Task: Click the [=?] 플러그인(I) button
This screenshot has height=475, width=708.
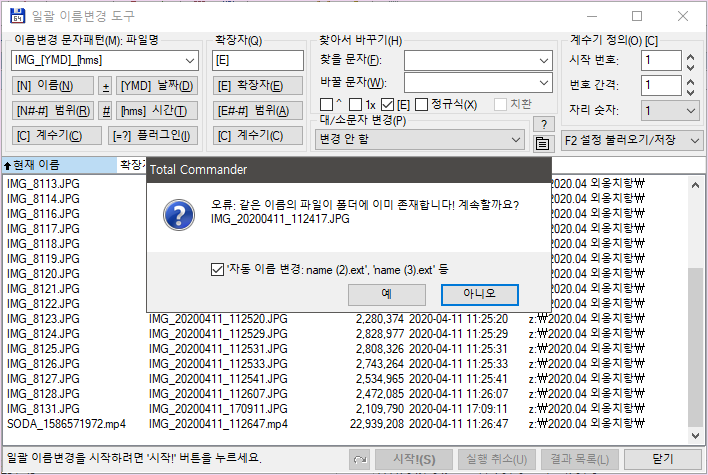Action: tap(153, 135)
